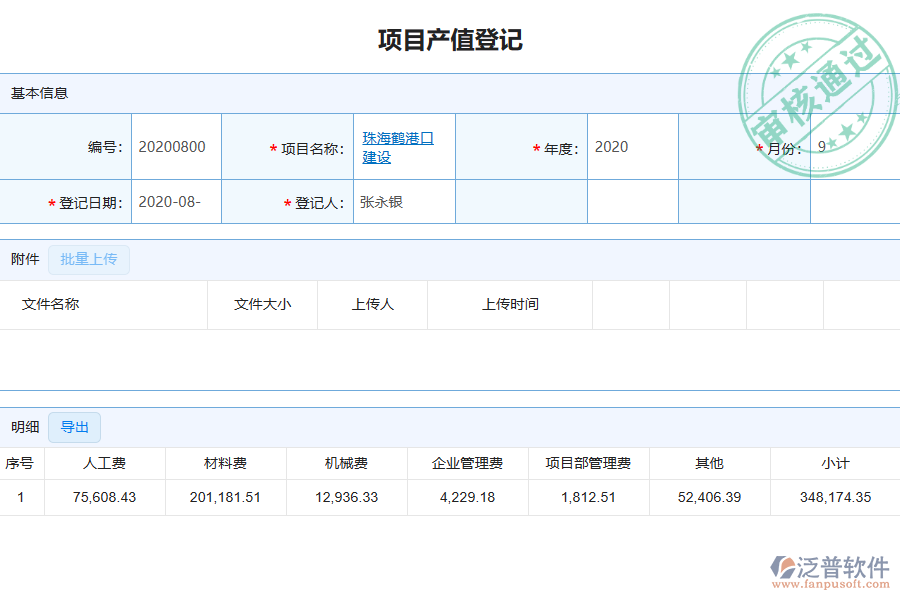The width and height of the screenshot is (900, 600).
Task: Open the project link 珠海鹤港口建设
Action: click(399, 147)
